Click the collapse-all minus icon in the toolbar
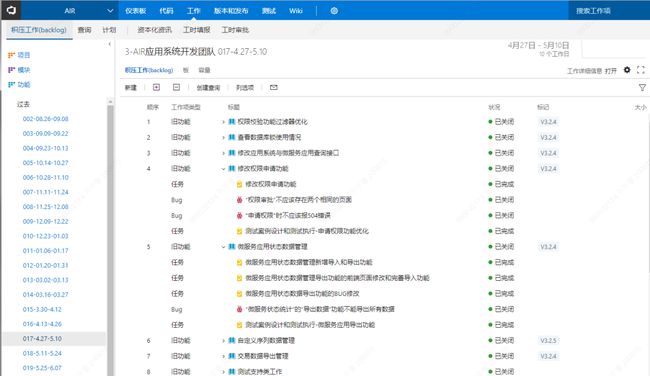 click(x=176, y=87)
